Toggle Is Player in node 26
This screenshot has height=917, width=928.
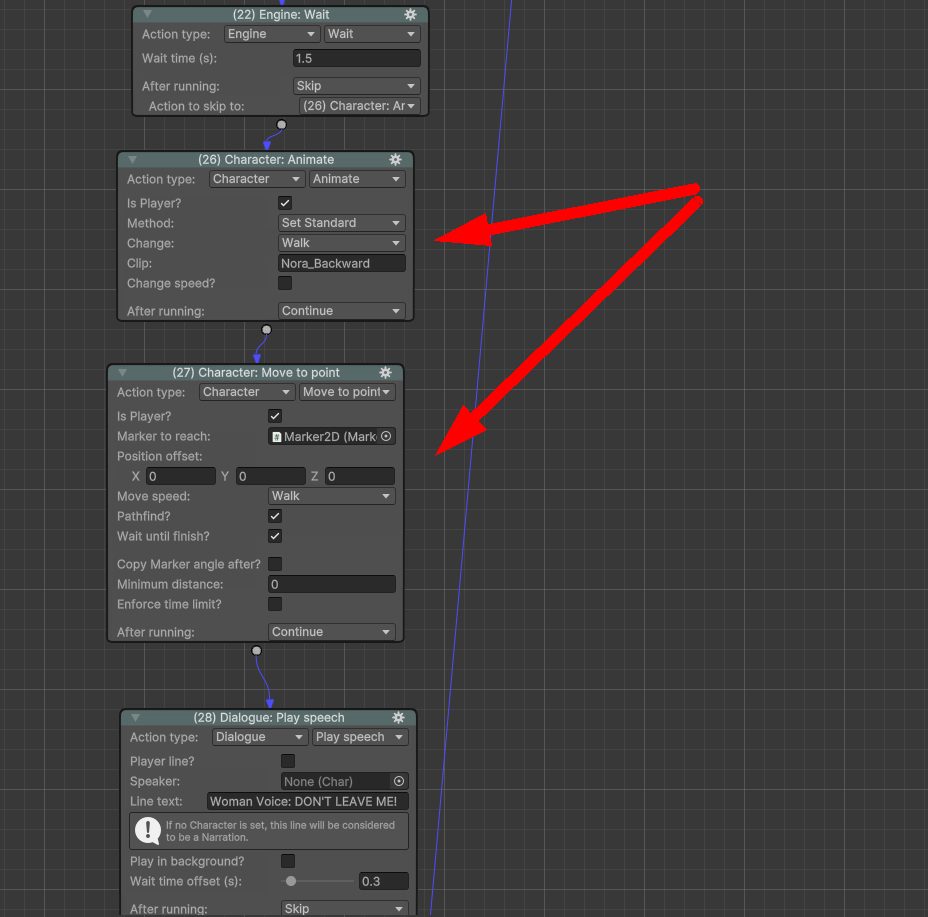(285, 203)
